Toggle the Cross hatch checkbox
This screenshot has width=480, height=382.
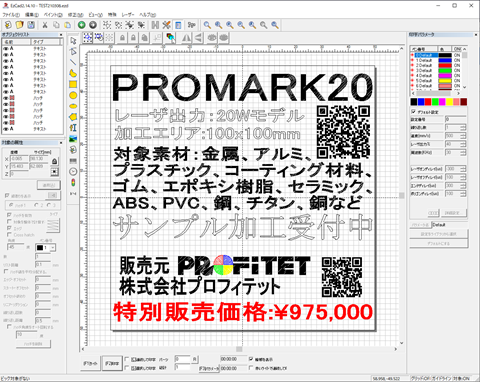point(9,235)
